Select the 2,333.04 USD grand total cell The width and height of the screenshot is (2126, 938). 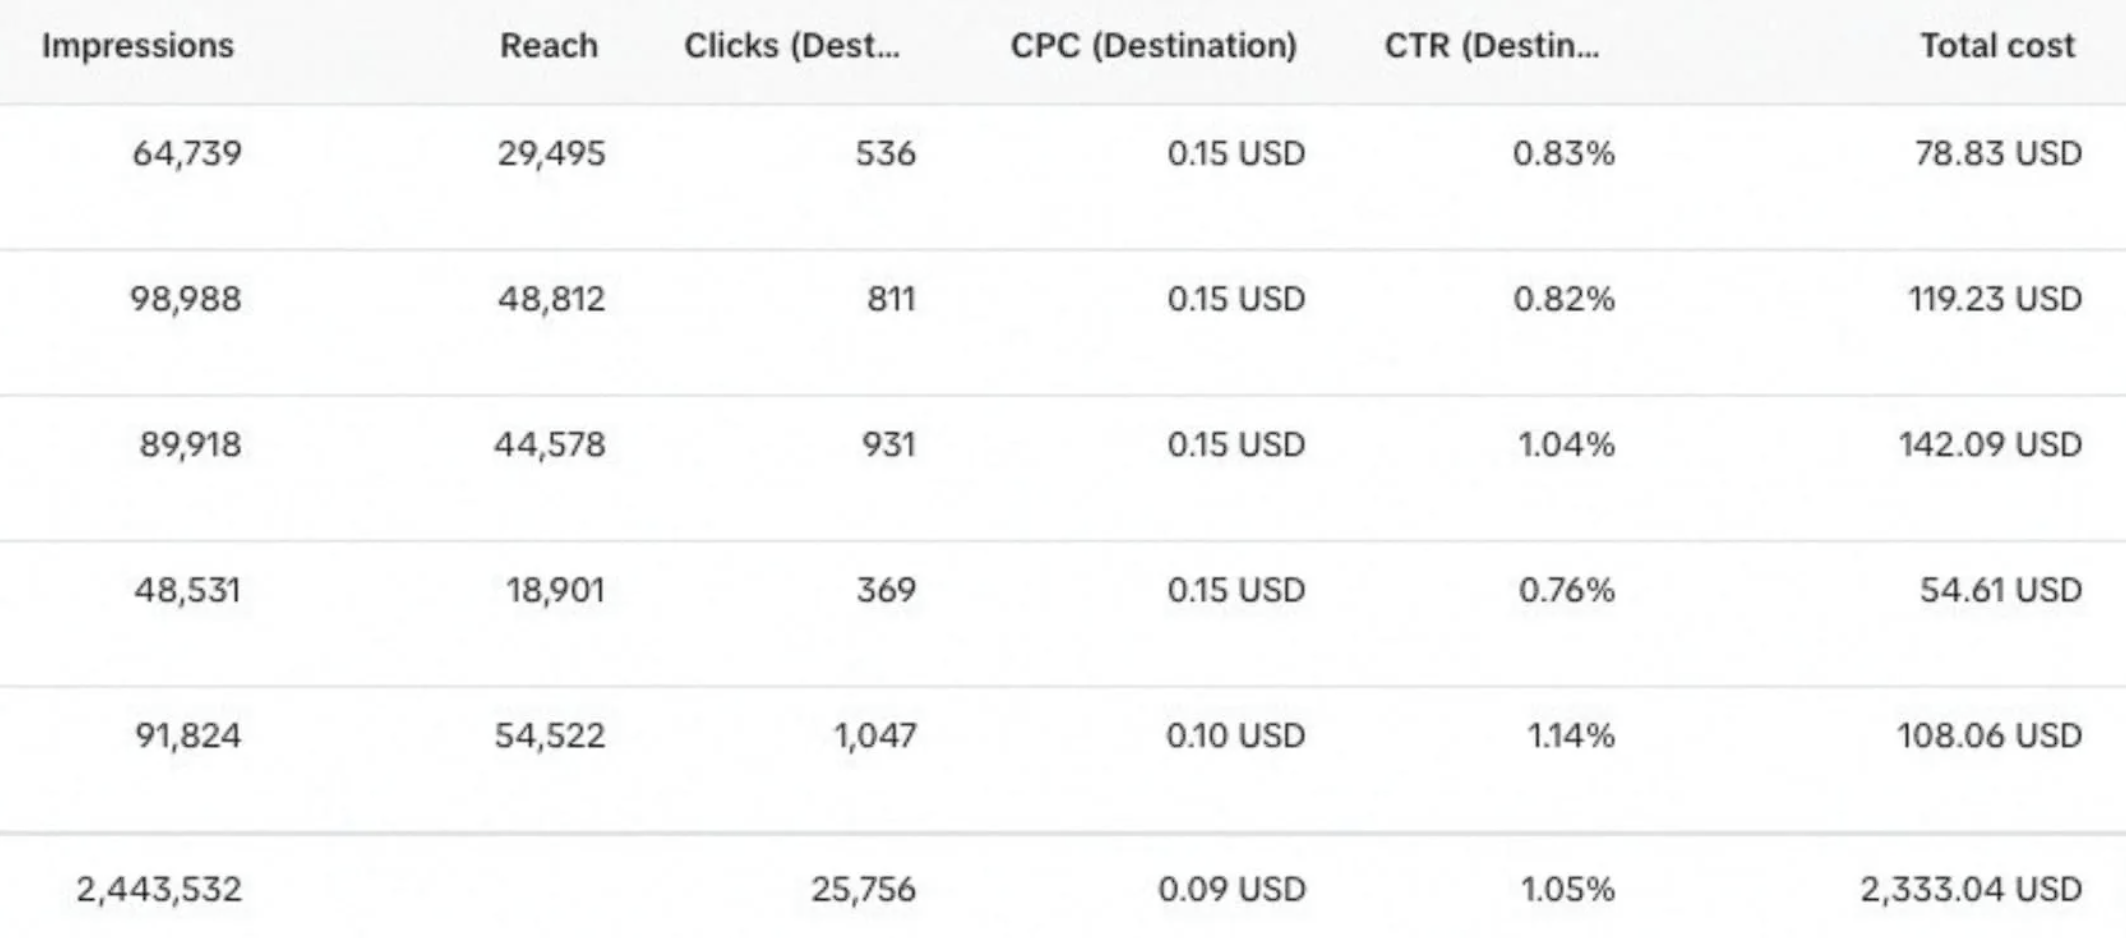(1970, 889)
